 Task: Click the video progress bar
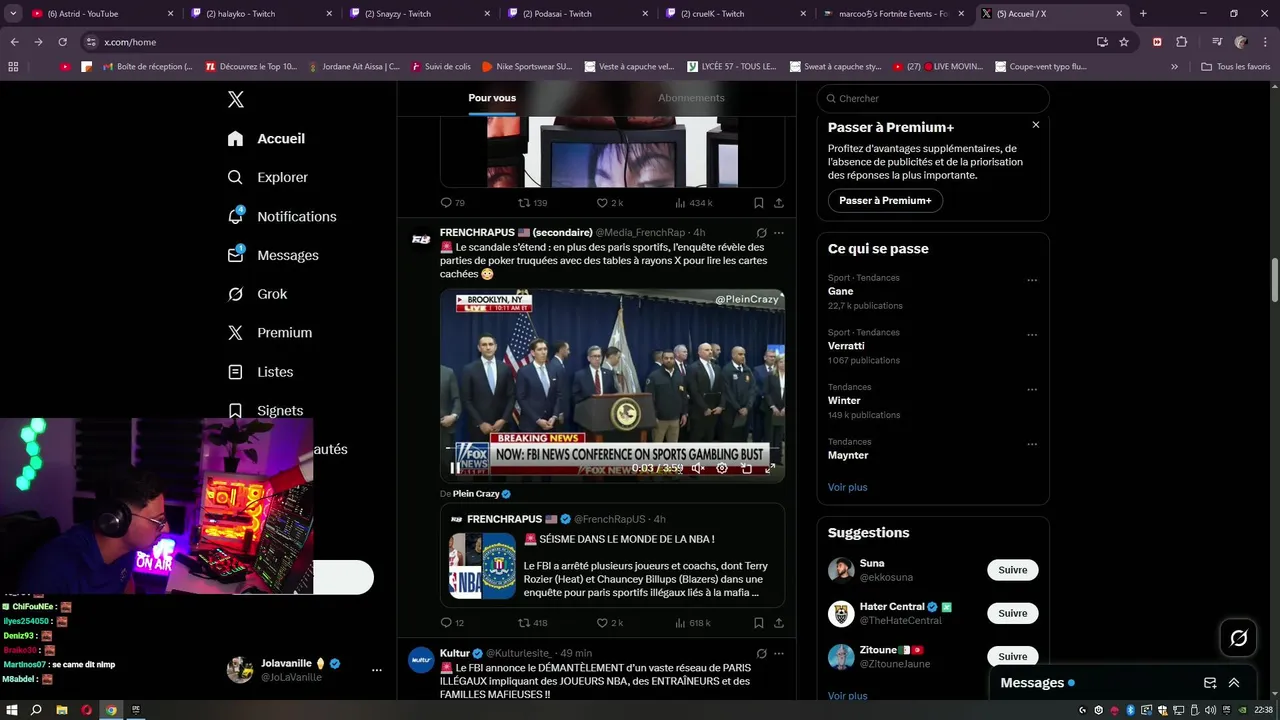(612, 449)
